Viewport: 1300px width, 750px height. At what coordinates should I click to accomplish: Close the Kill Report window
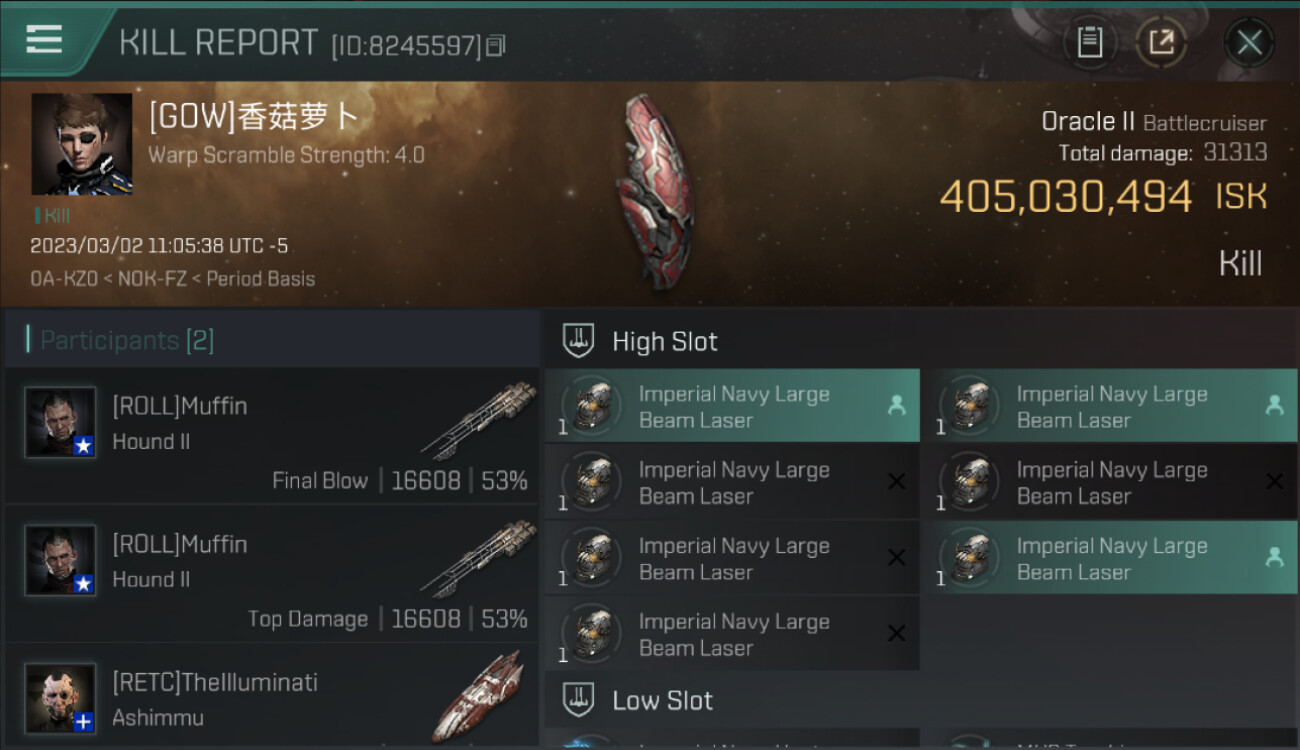coord(1249,42)
